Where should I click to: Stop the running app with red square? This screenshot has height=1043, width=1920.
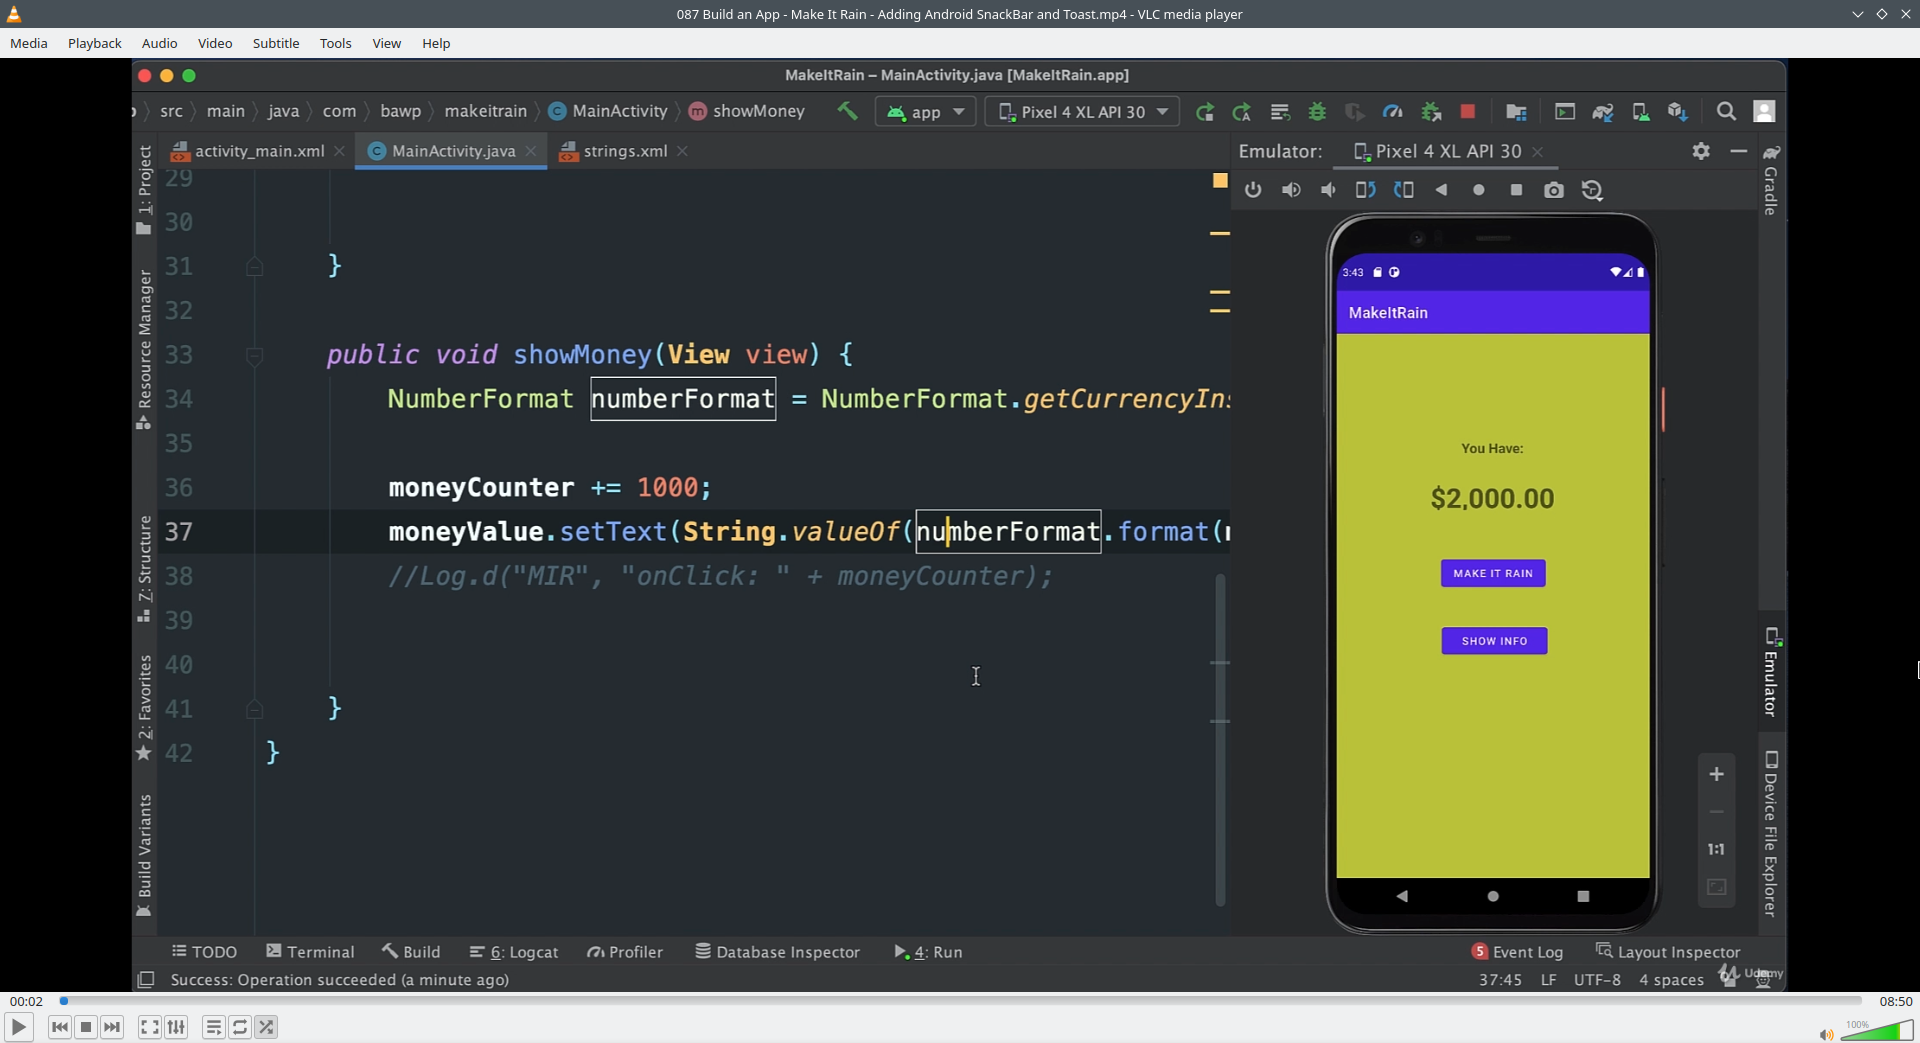tap(1467, 112)
